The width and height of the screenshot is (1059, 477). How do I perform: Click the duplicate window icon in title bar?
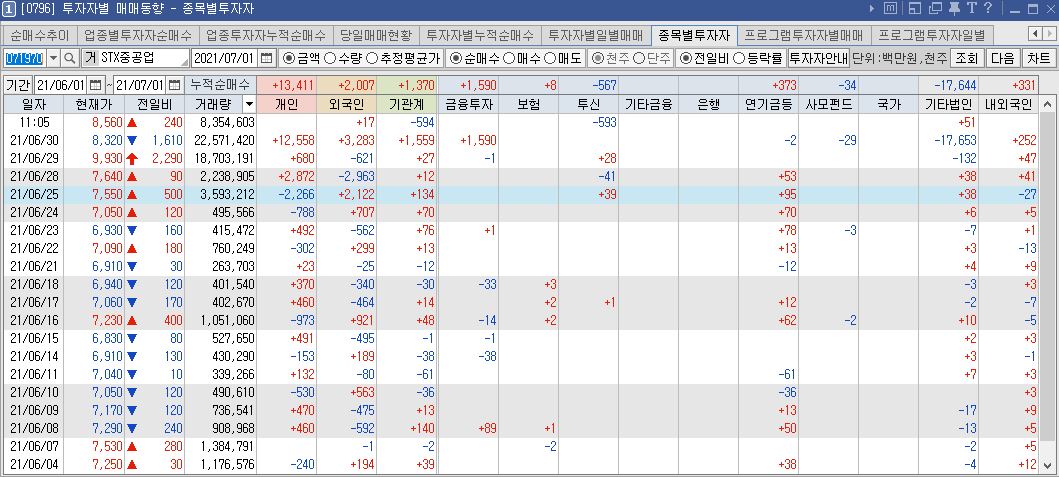click(x=935, y=9)
